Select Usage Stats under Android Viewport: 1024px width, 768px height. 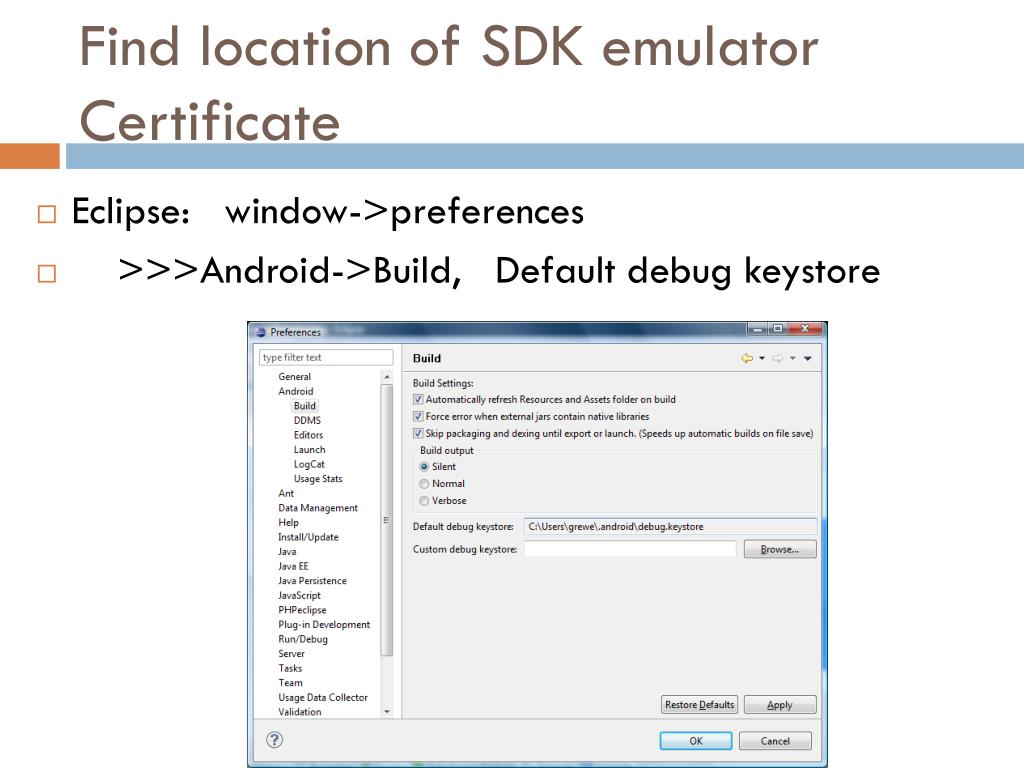(318, 479)
